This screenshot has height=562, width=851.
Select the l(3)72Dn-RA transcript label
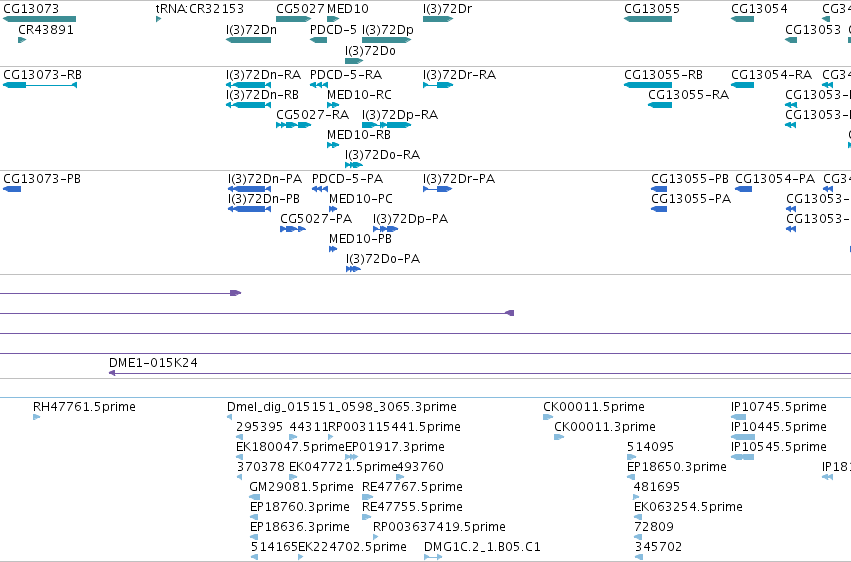(263, 75)
